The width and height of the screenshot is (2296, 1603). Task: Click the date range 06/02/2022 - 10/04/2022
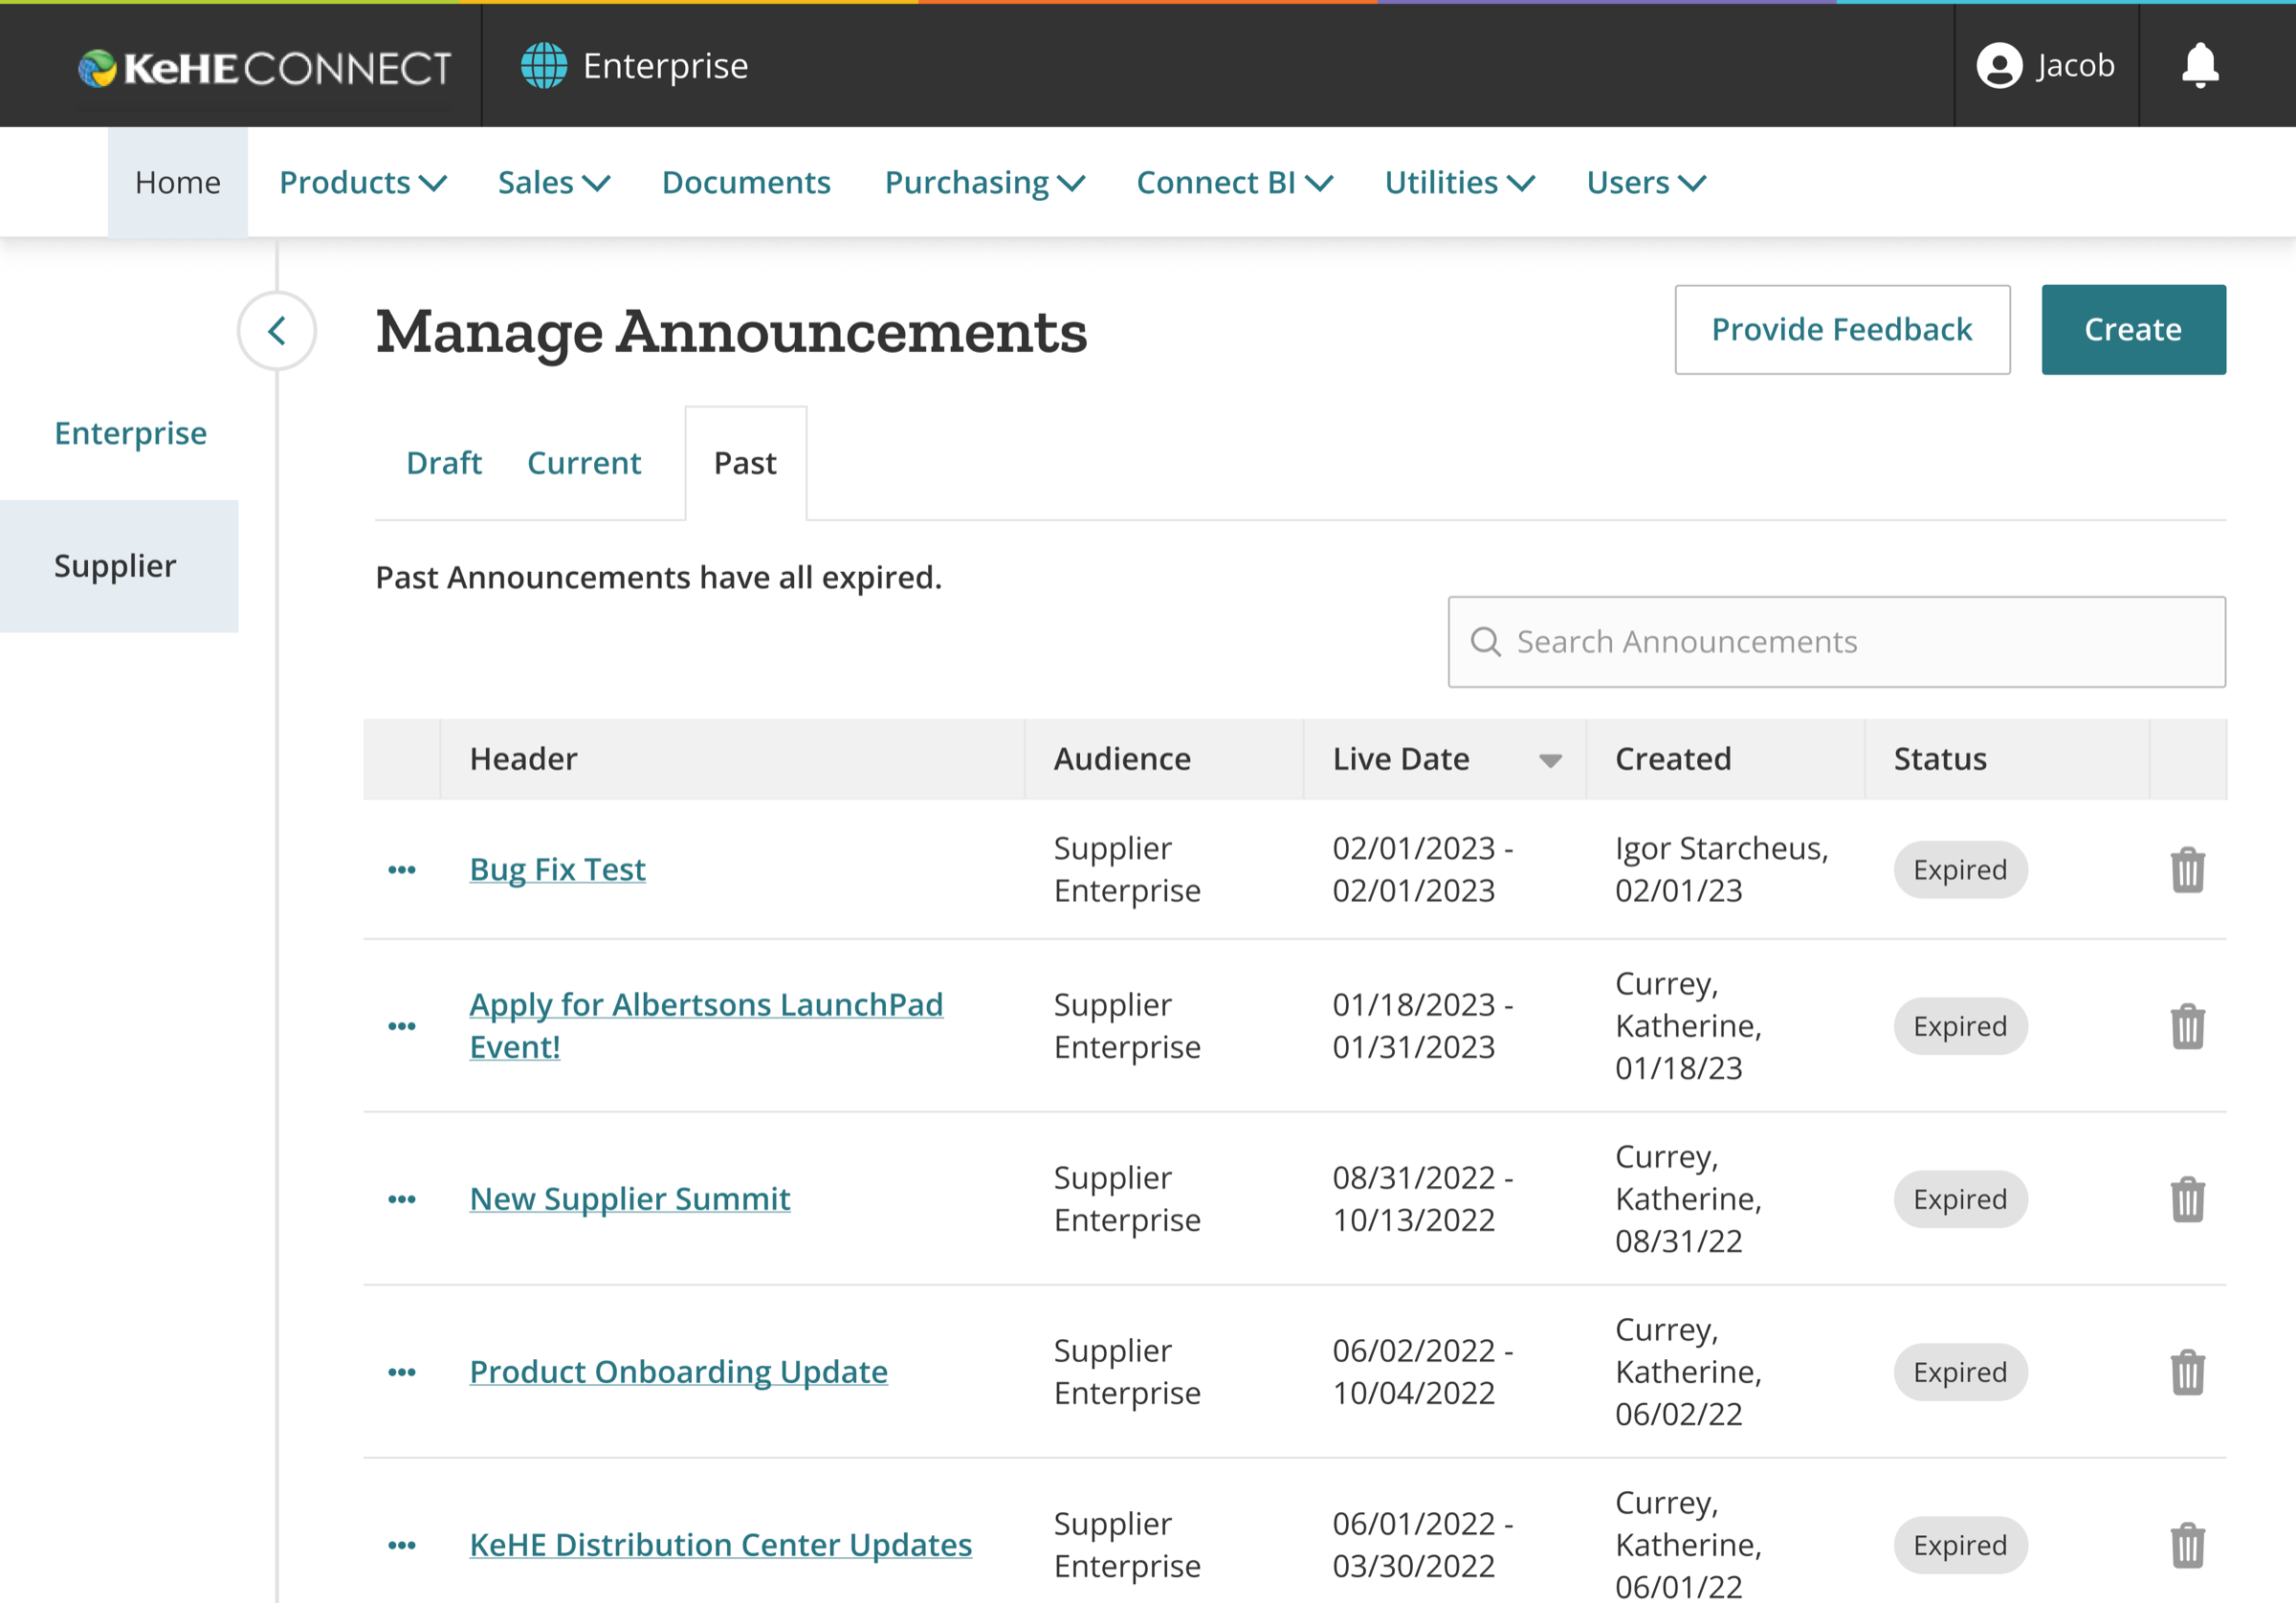click(x=1423, y=1372)
